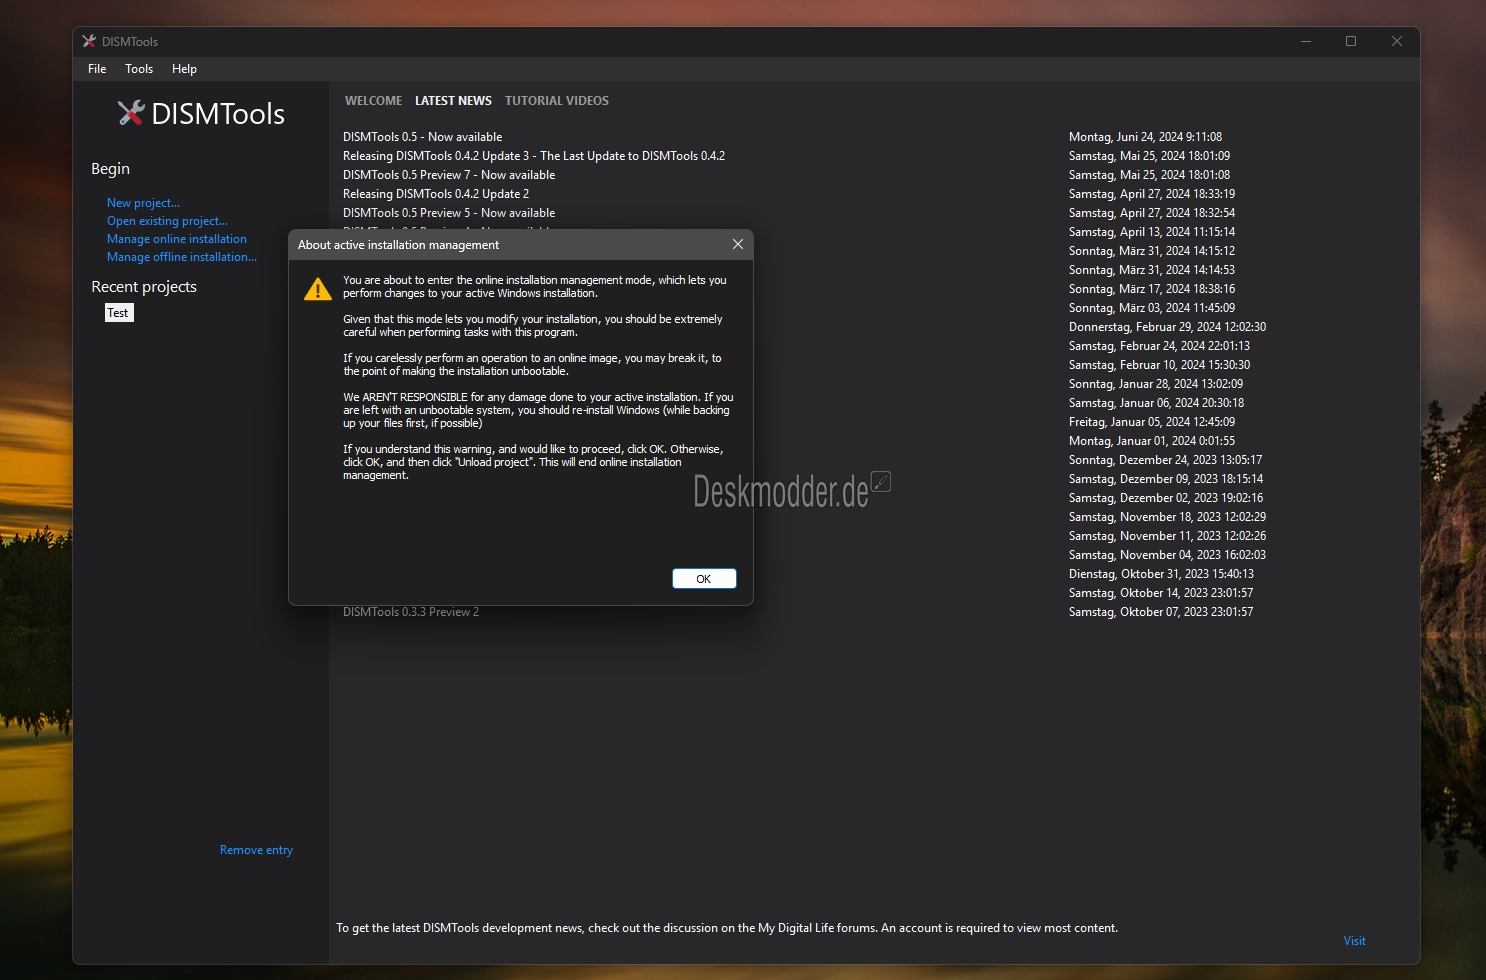Click date Sonntag, Januar 28, 2024 13:02:09
The height and width of the screenshot is (980, 1486).
(x=1156, y=384)
